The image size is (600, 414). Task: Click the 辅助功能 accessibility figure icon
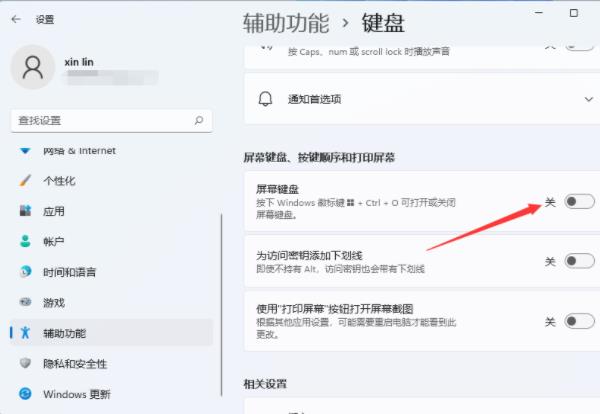tap(25, 333)
